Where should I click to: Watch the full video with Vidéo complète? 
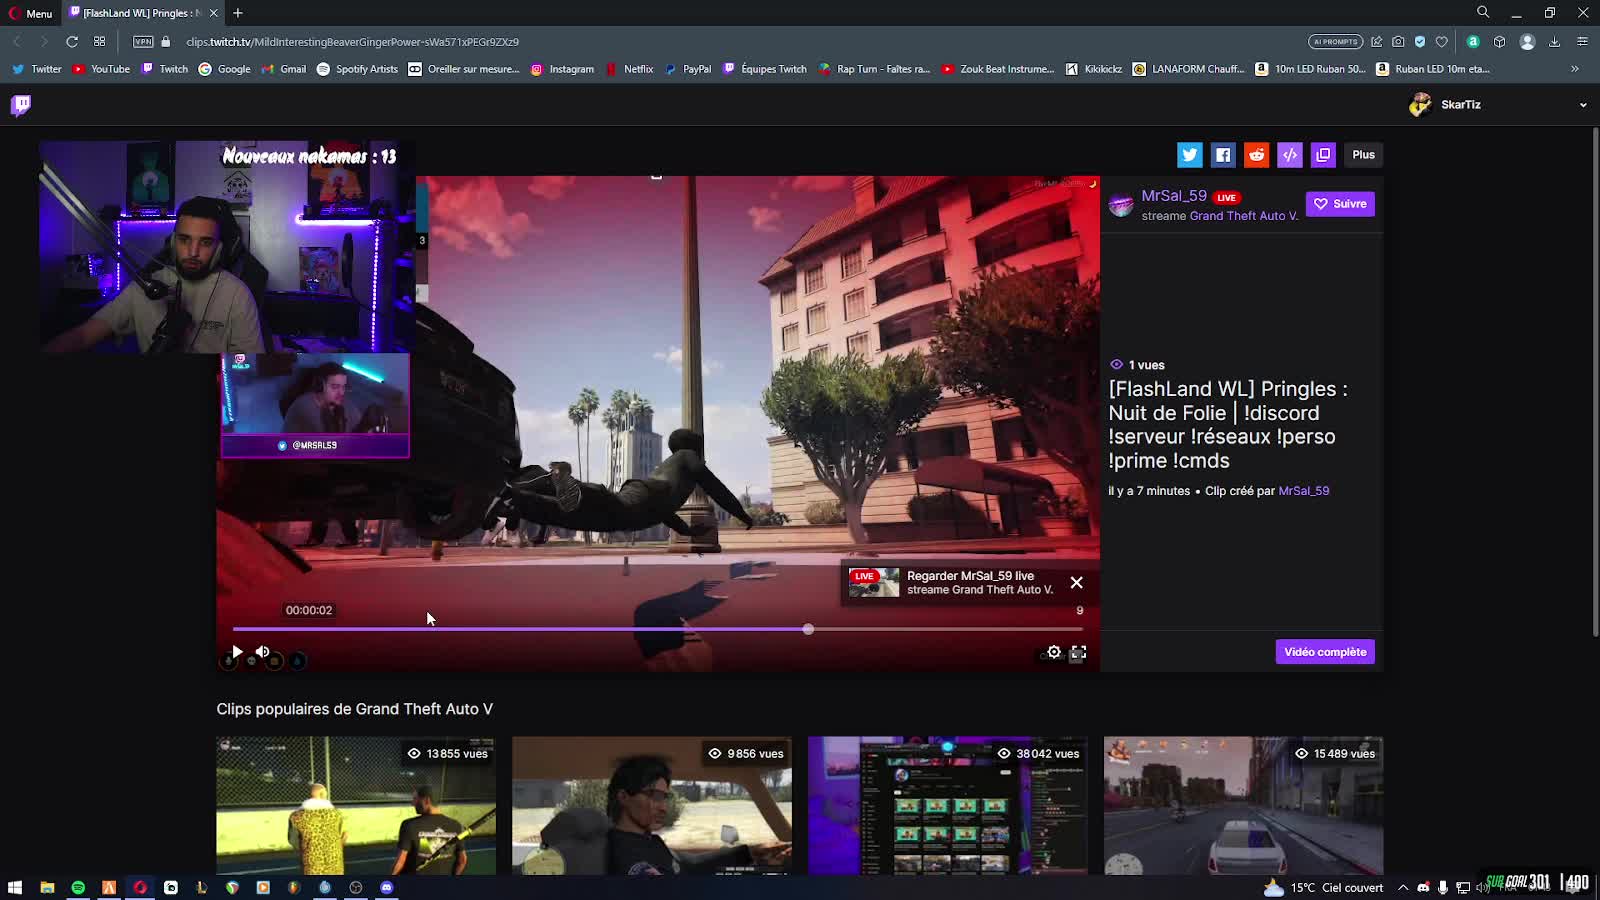click(x=1325, y=652)
